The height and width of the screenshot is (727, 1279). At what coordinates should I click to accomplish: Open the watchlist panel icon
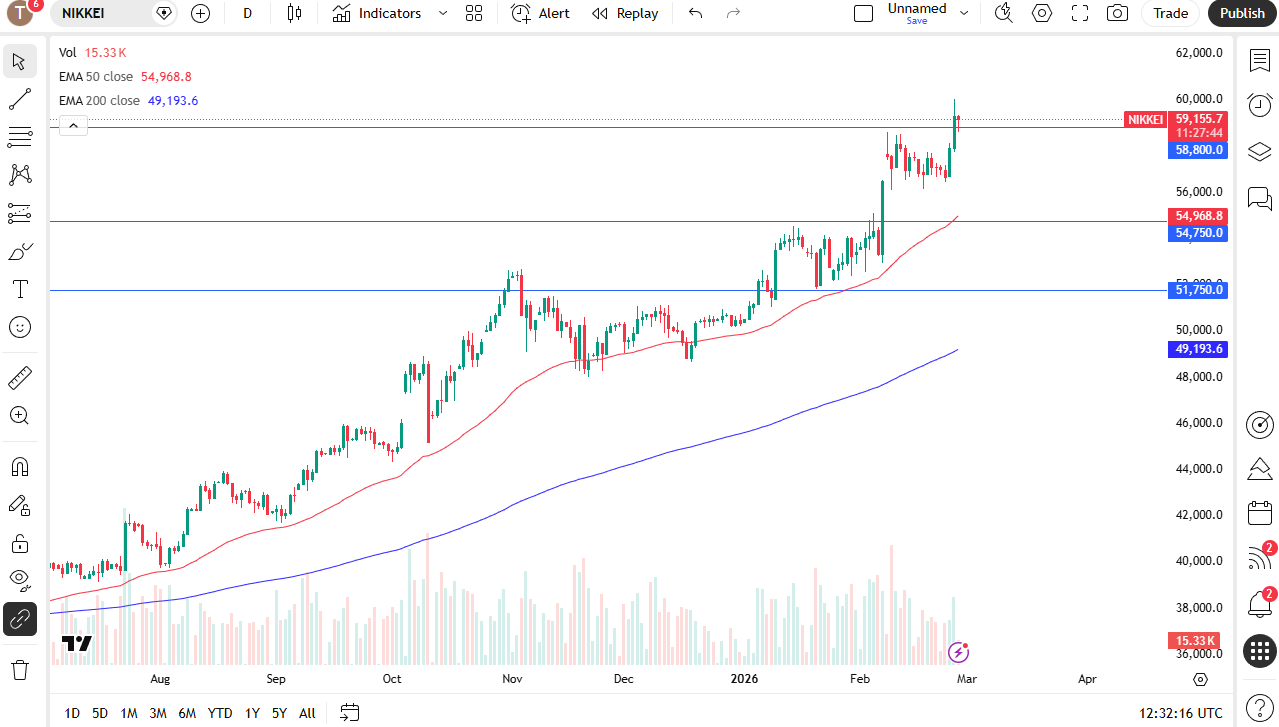(1259, 60)
